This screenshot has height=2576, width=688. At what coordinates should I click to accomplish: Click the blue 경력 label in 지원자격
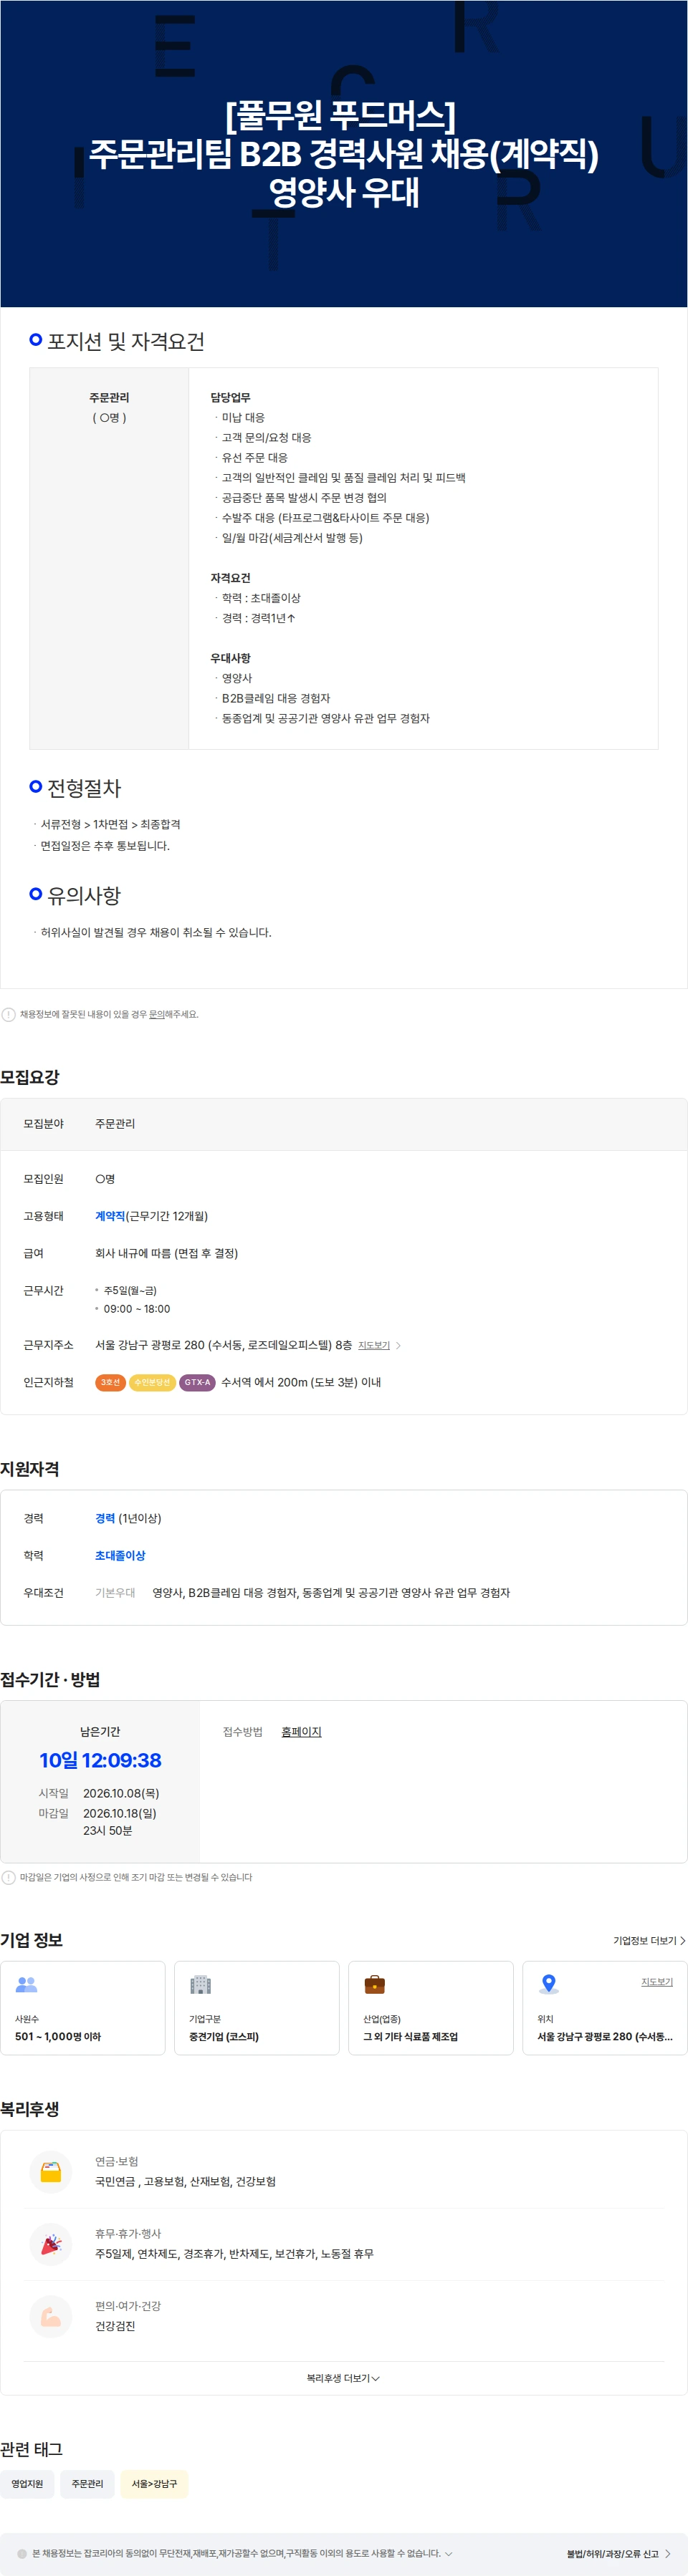point(105,1518)
